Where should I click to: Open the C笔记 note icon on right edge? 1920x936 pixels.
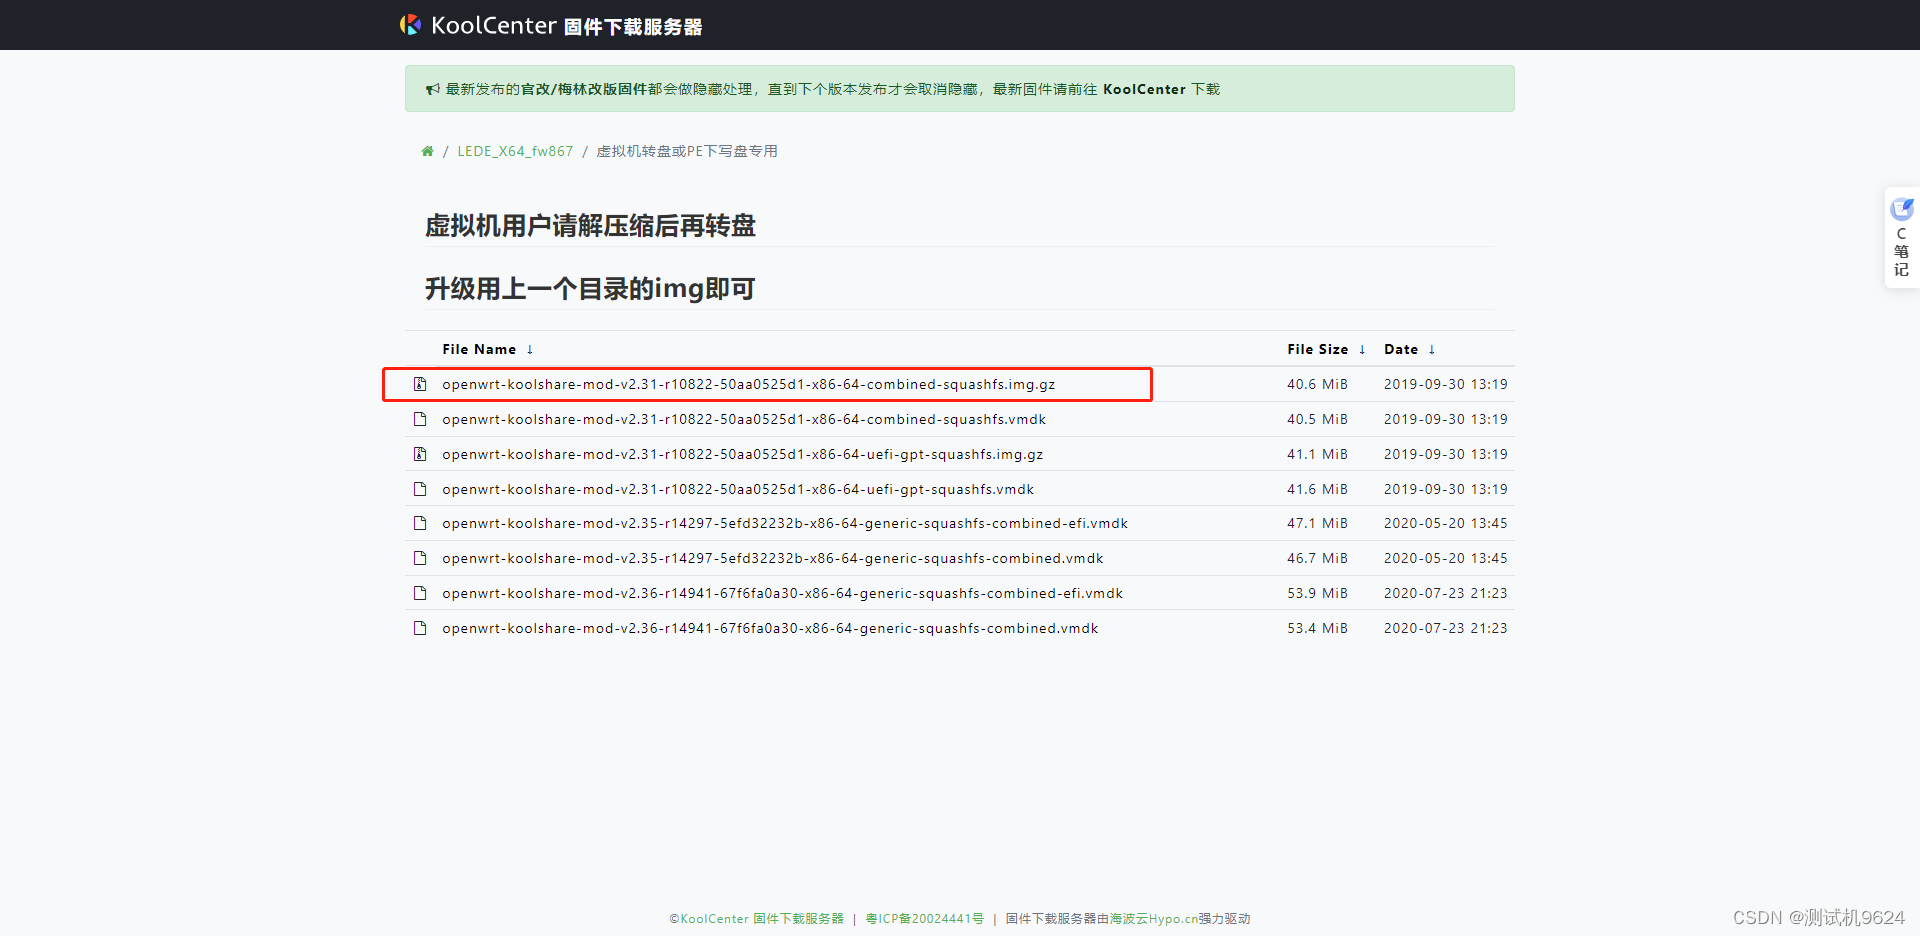click(1901, 209)
